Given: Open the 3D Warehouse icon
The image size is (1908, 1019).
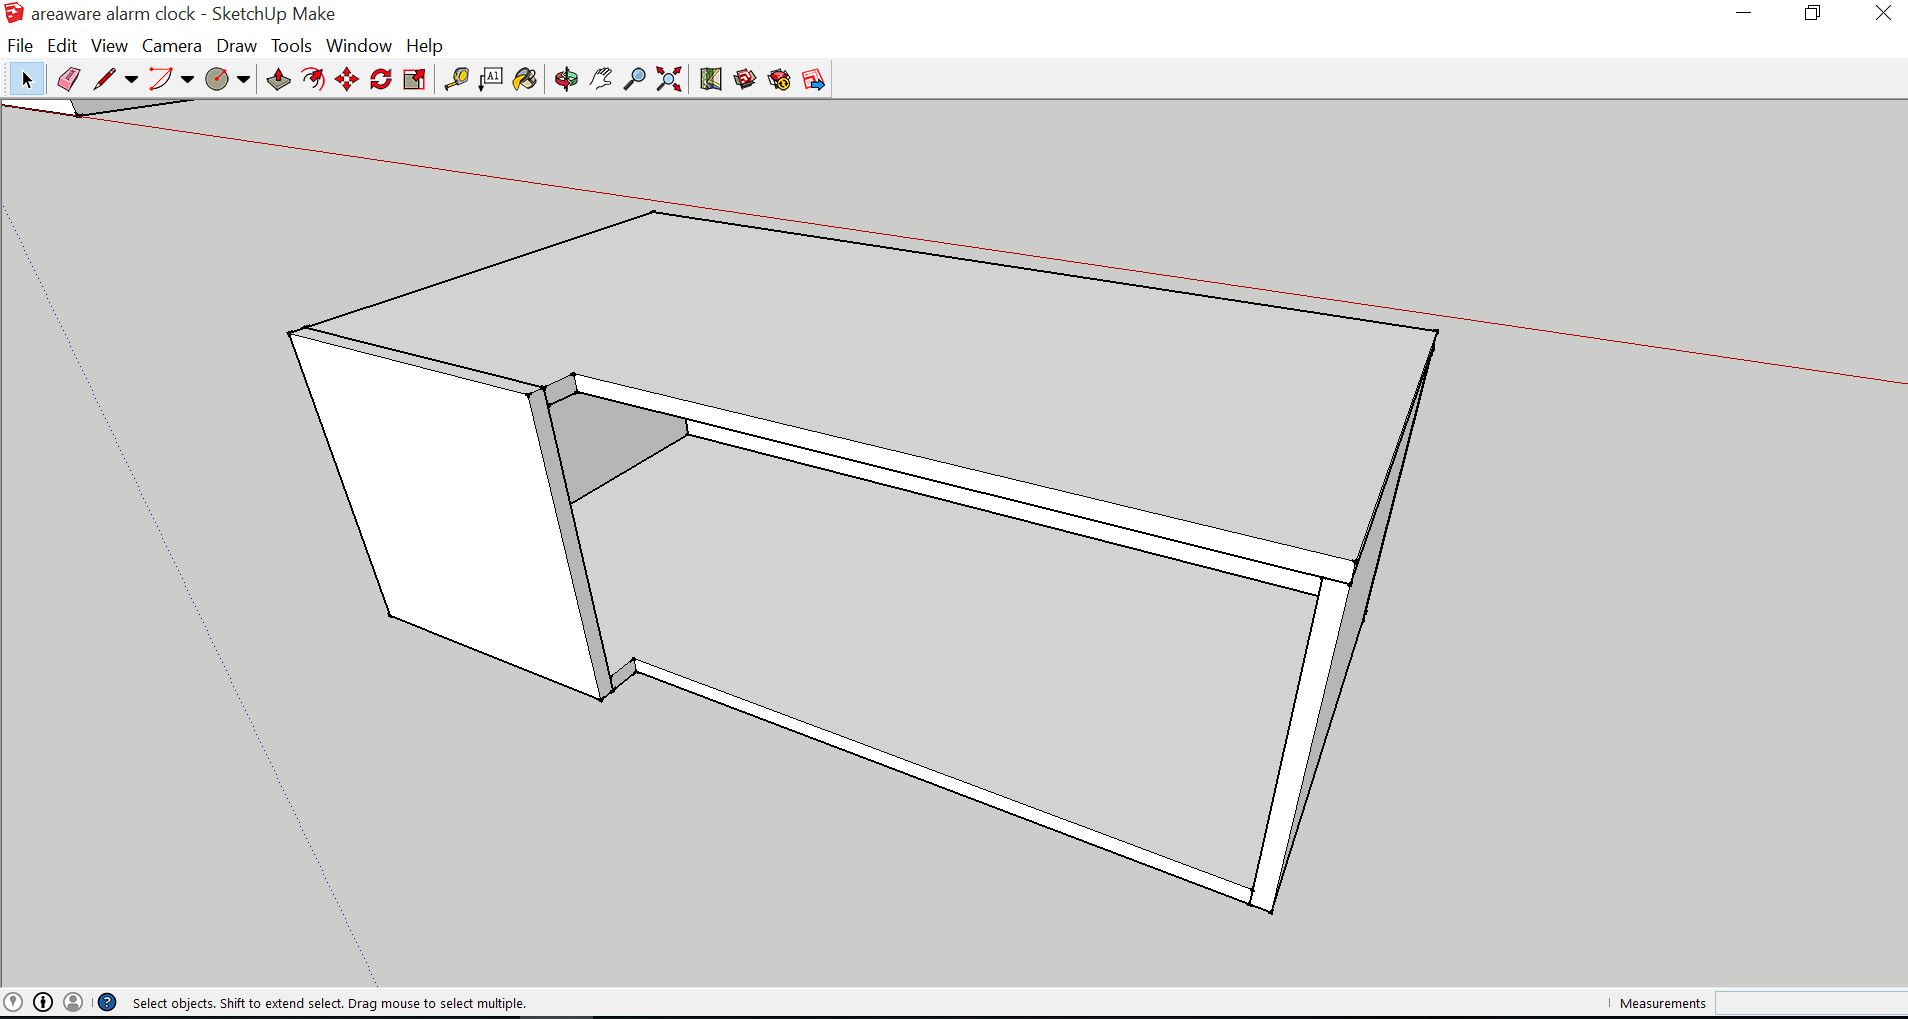Looking at the screenshot, I should click(x=745, y=79).
